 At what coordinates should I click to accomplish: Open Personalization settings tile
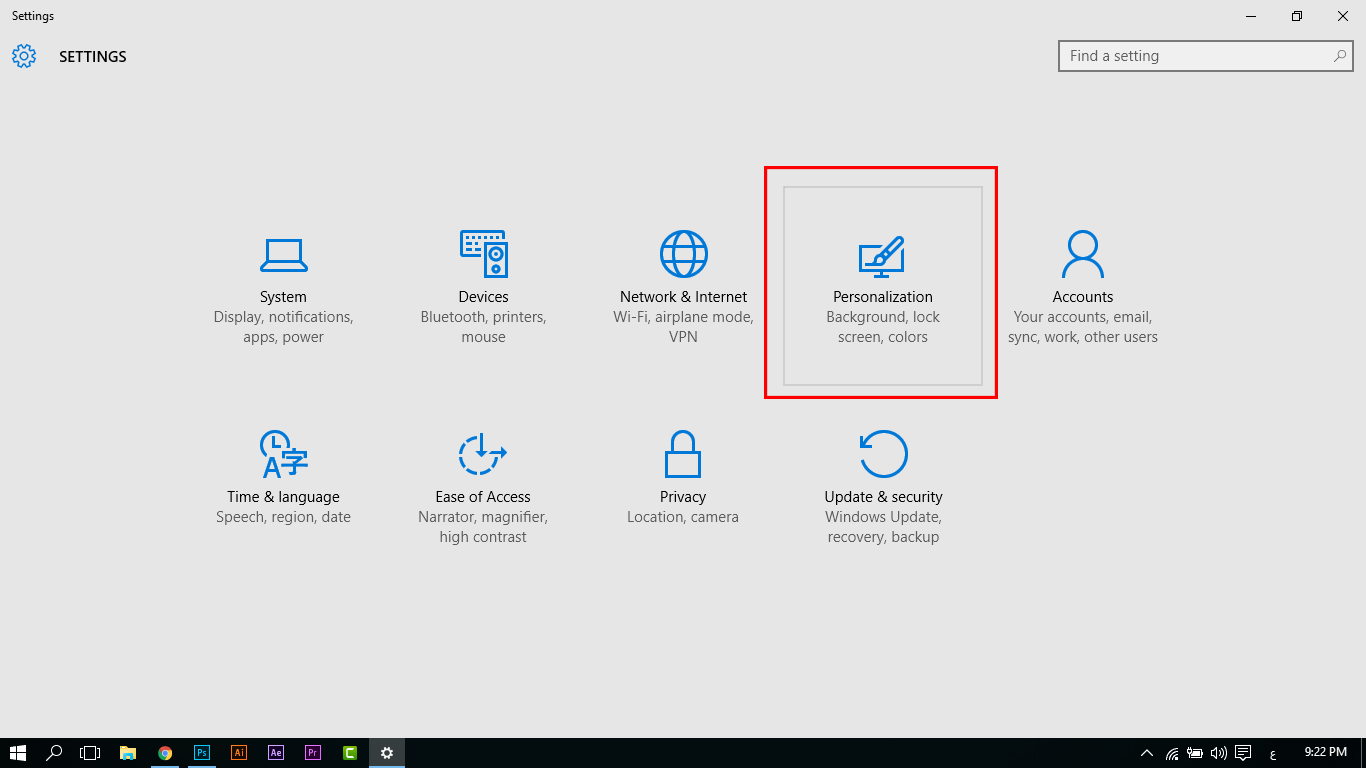(883, 287)
